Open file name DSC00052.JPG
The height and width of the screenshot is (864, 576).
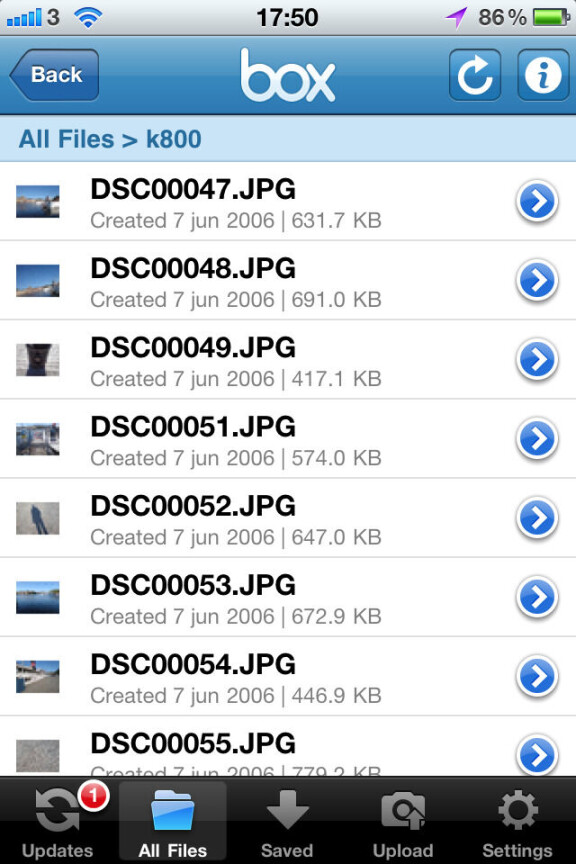(x=193, y=506)
